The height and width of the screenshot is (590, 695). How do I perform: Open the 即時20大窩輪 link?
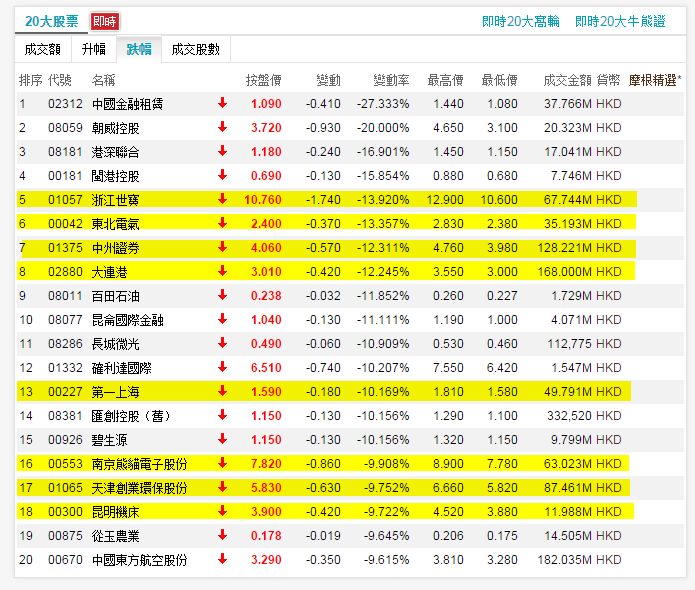520,21
